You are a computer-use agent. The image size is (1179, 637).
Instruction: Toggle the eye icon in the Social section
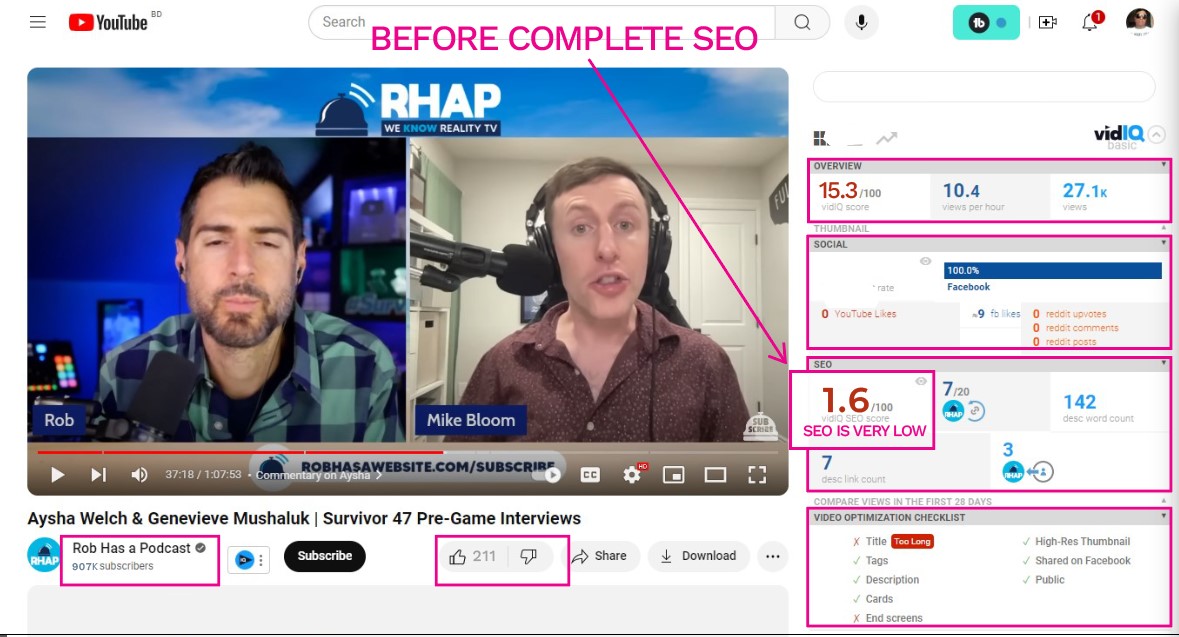tap(926, 261)
